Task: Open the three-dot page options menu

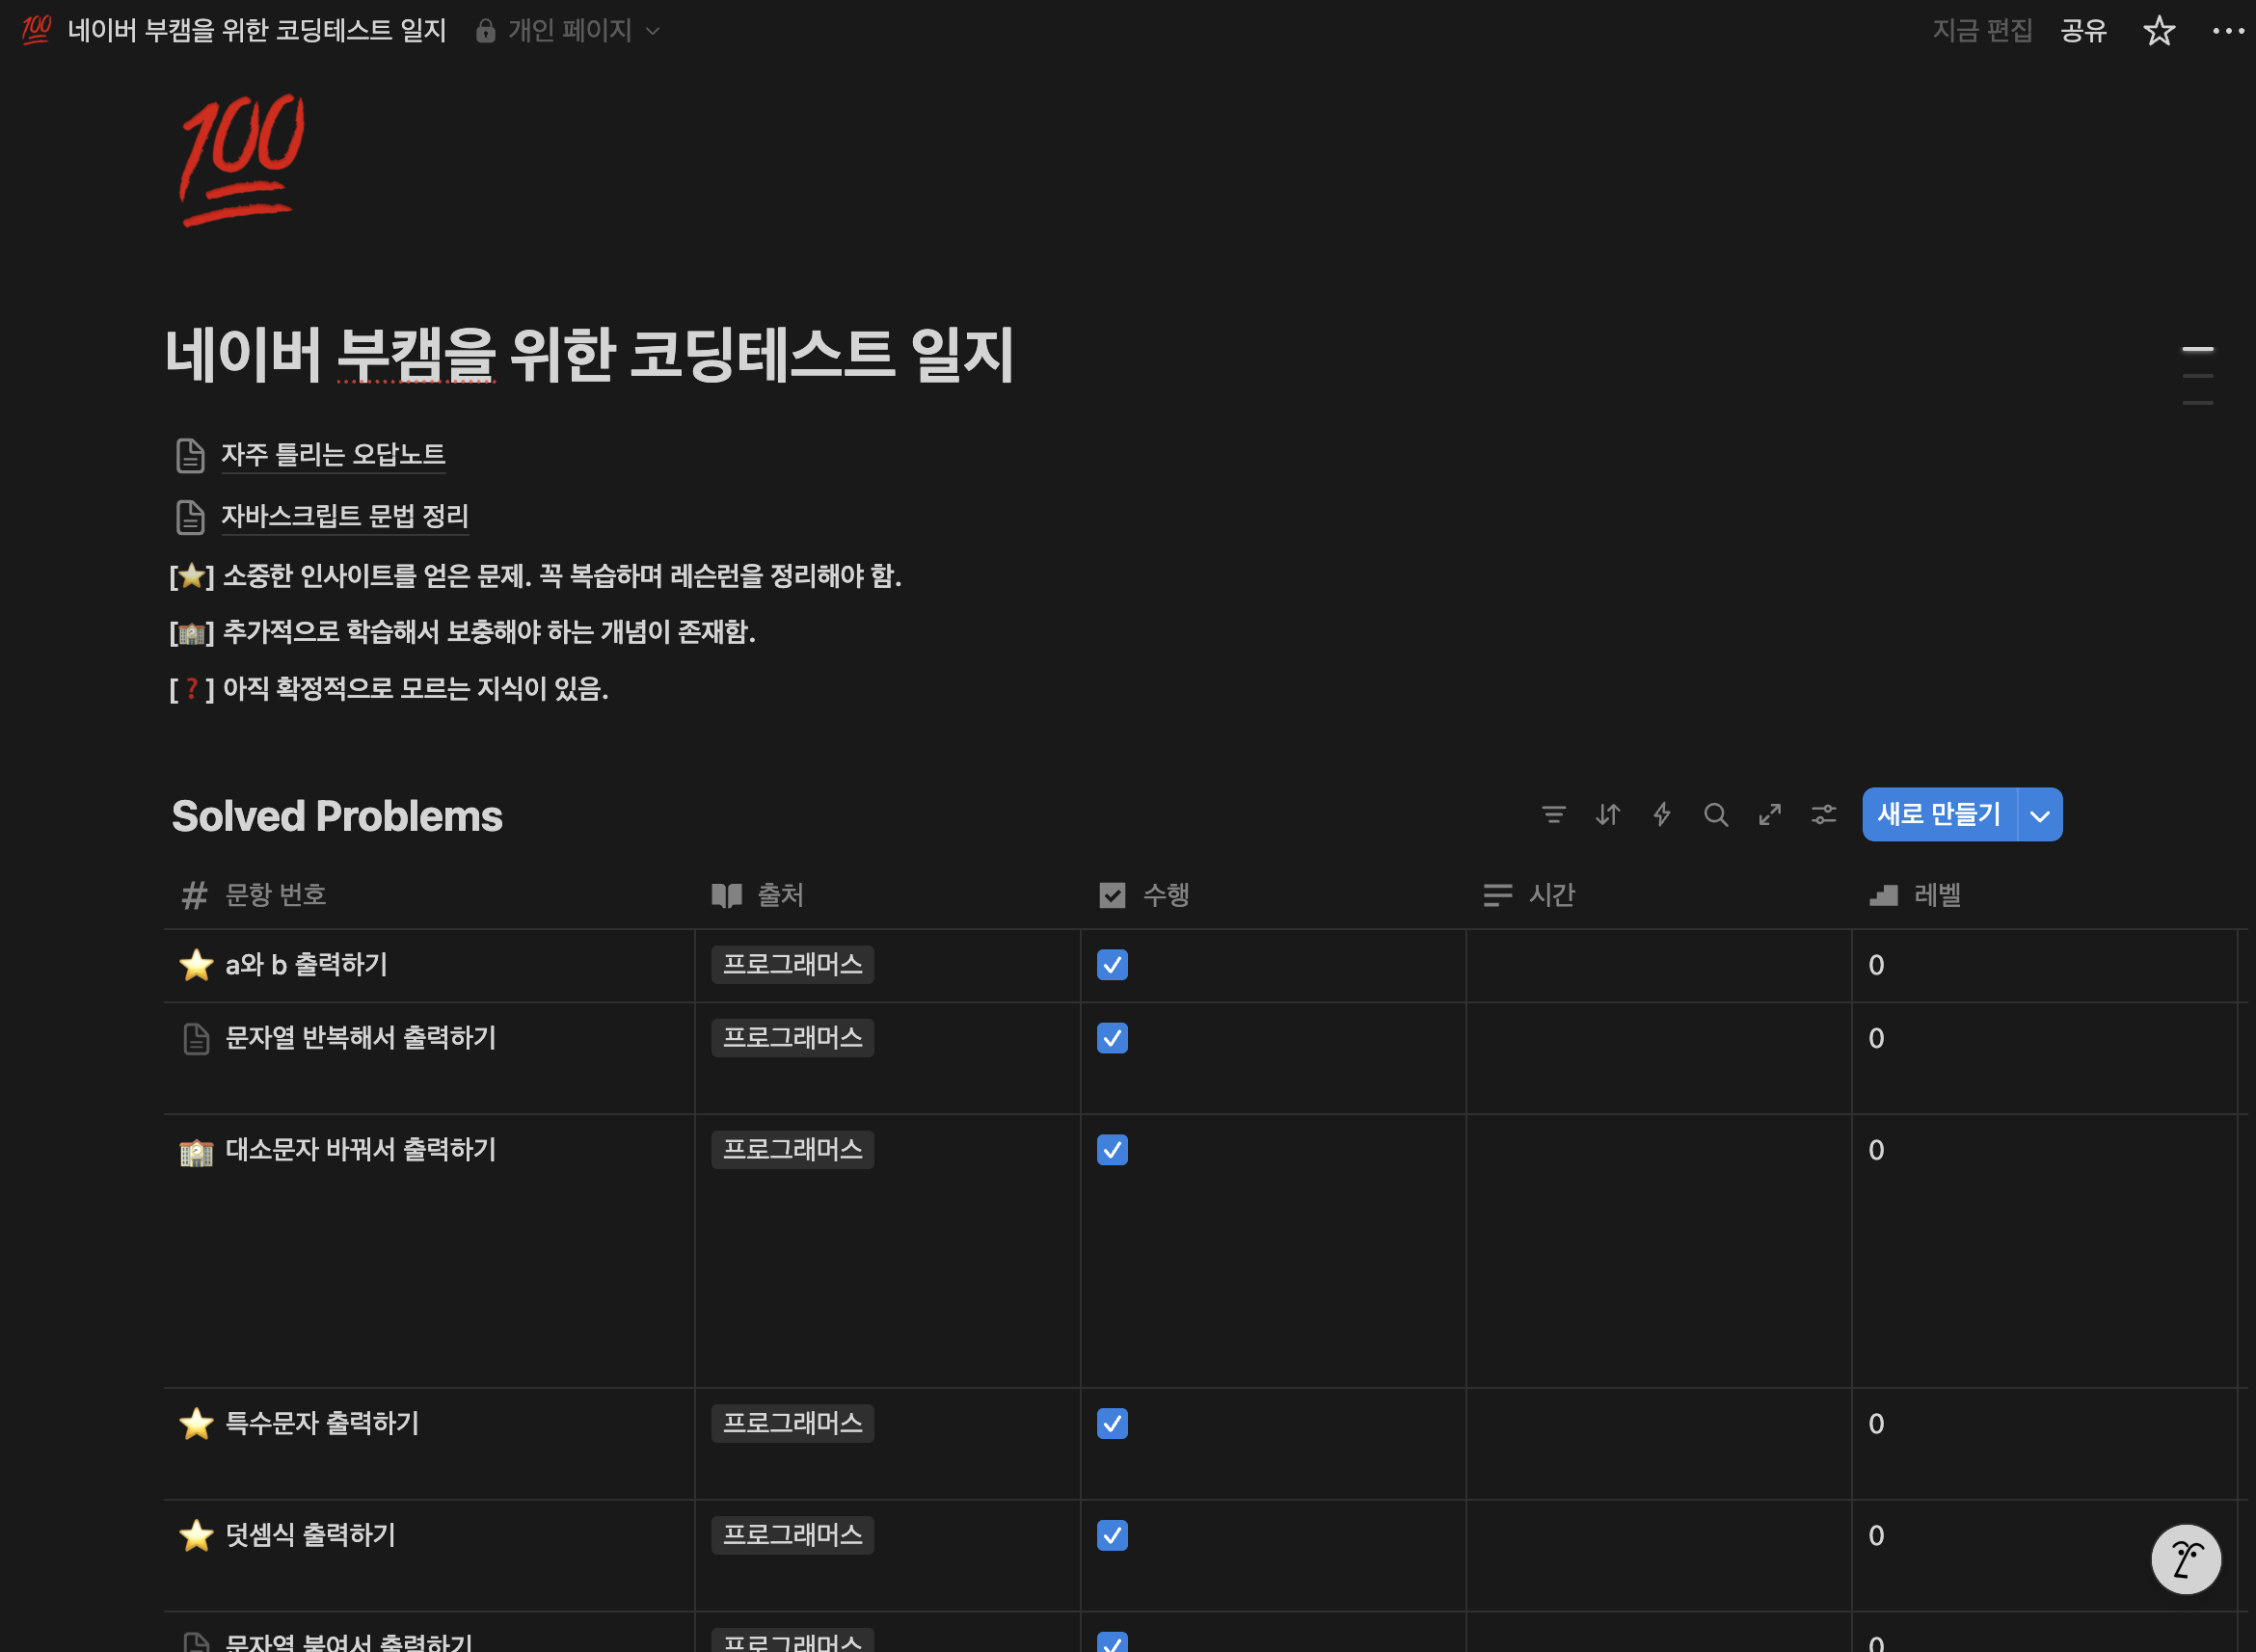Action: [x=2228, y=31]
